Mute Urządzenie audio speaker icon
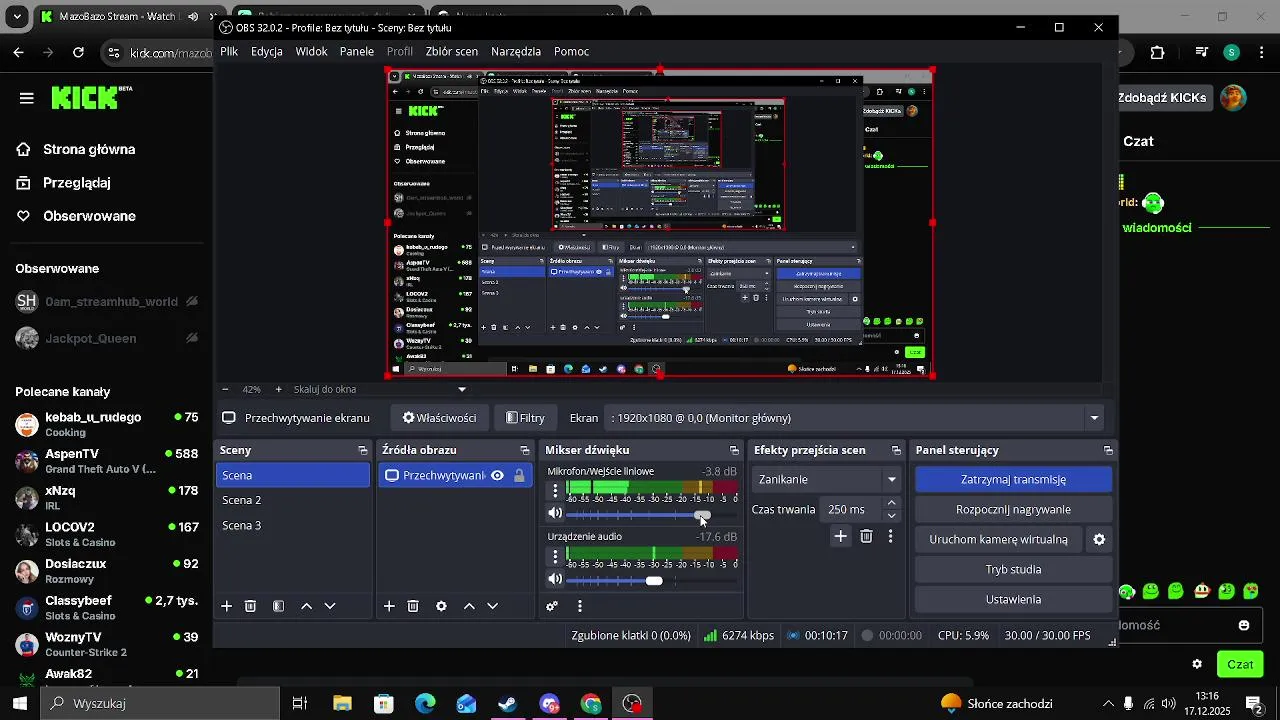This screenshot has height=720, width=1280. tap(555, 580)
